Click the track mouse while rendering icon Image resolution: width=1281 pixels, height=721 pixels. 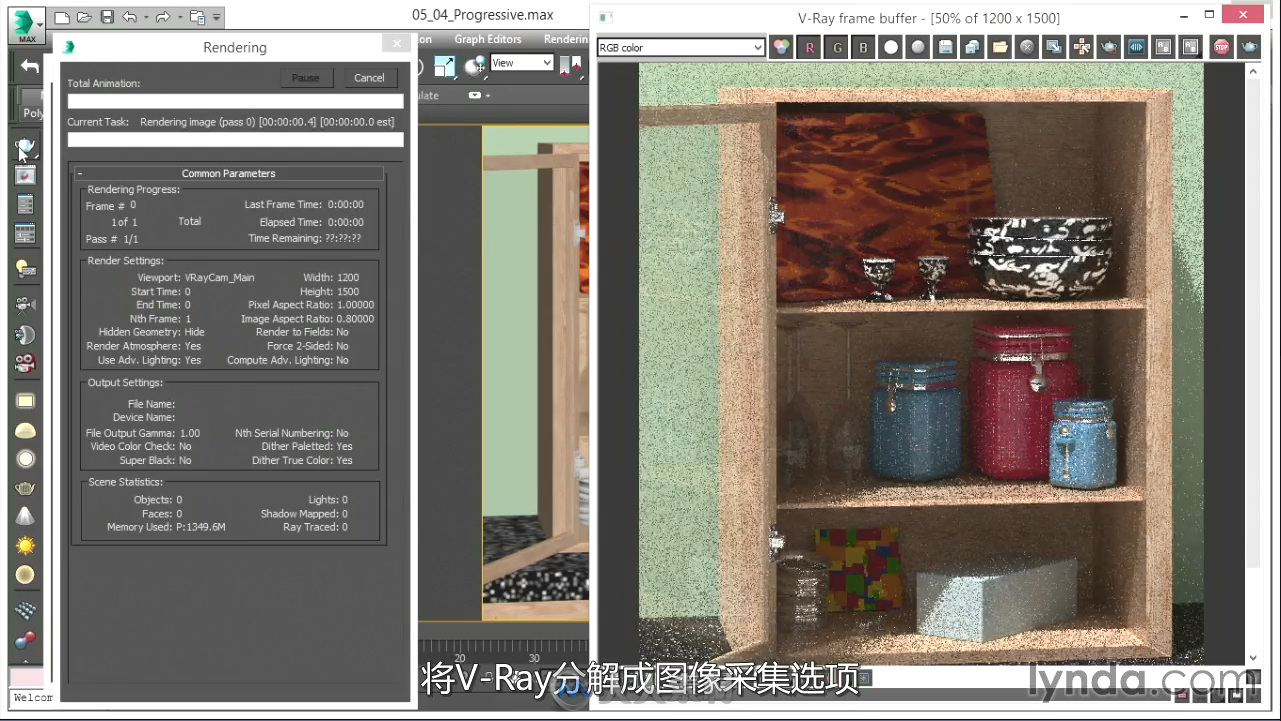[x=1081, y=47]
